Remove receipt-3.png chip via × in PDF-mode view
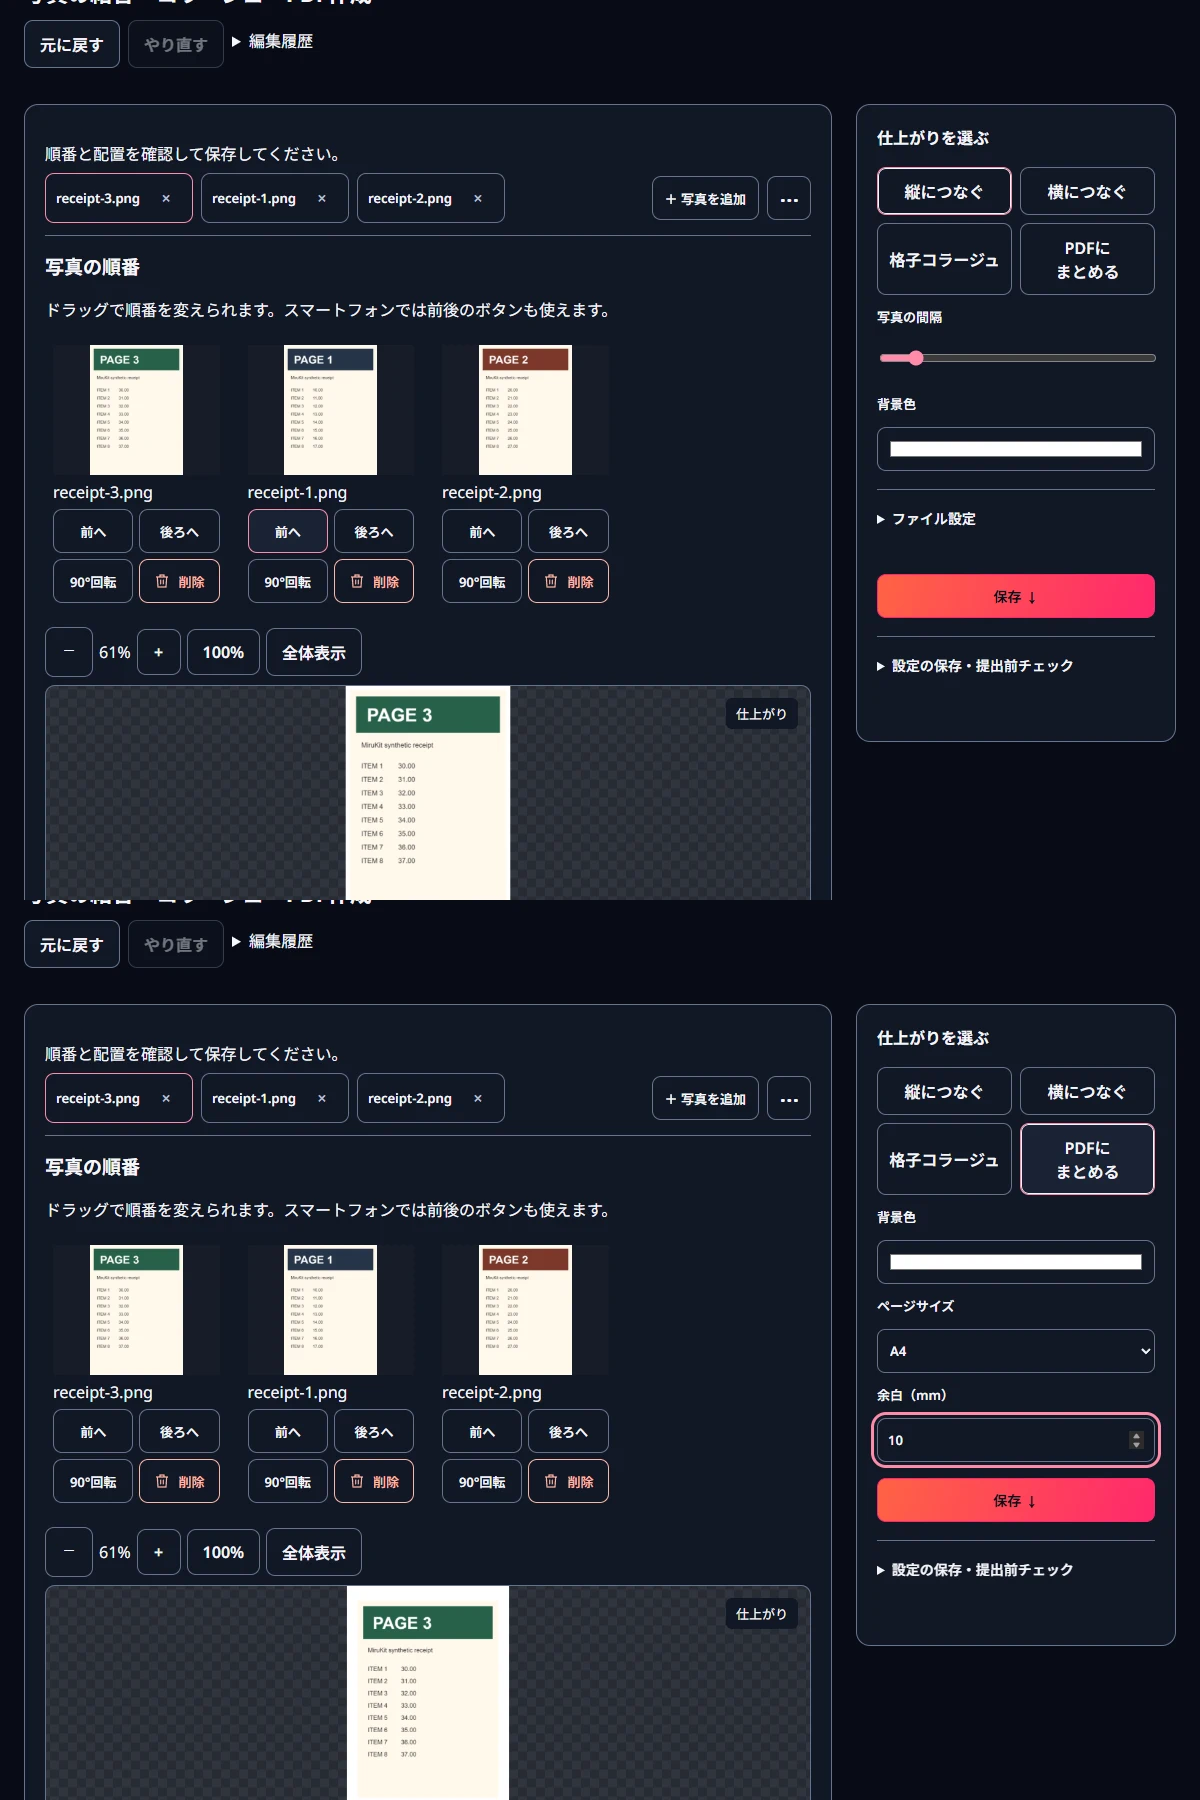This screenshot has height=1800, width=1200. (x=166, y=1098)
